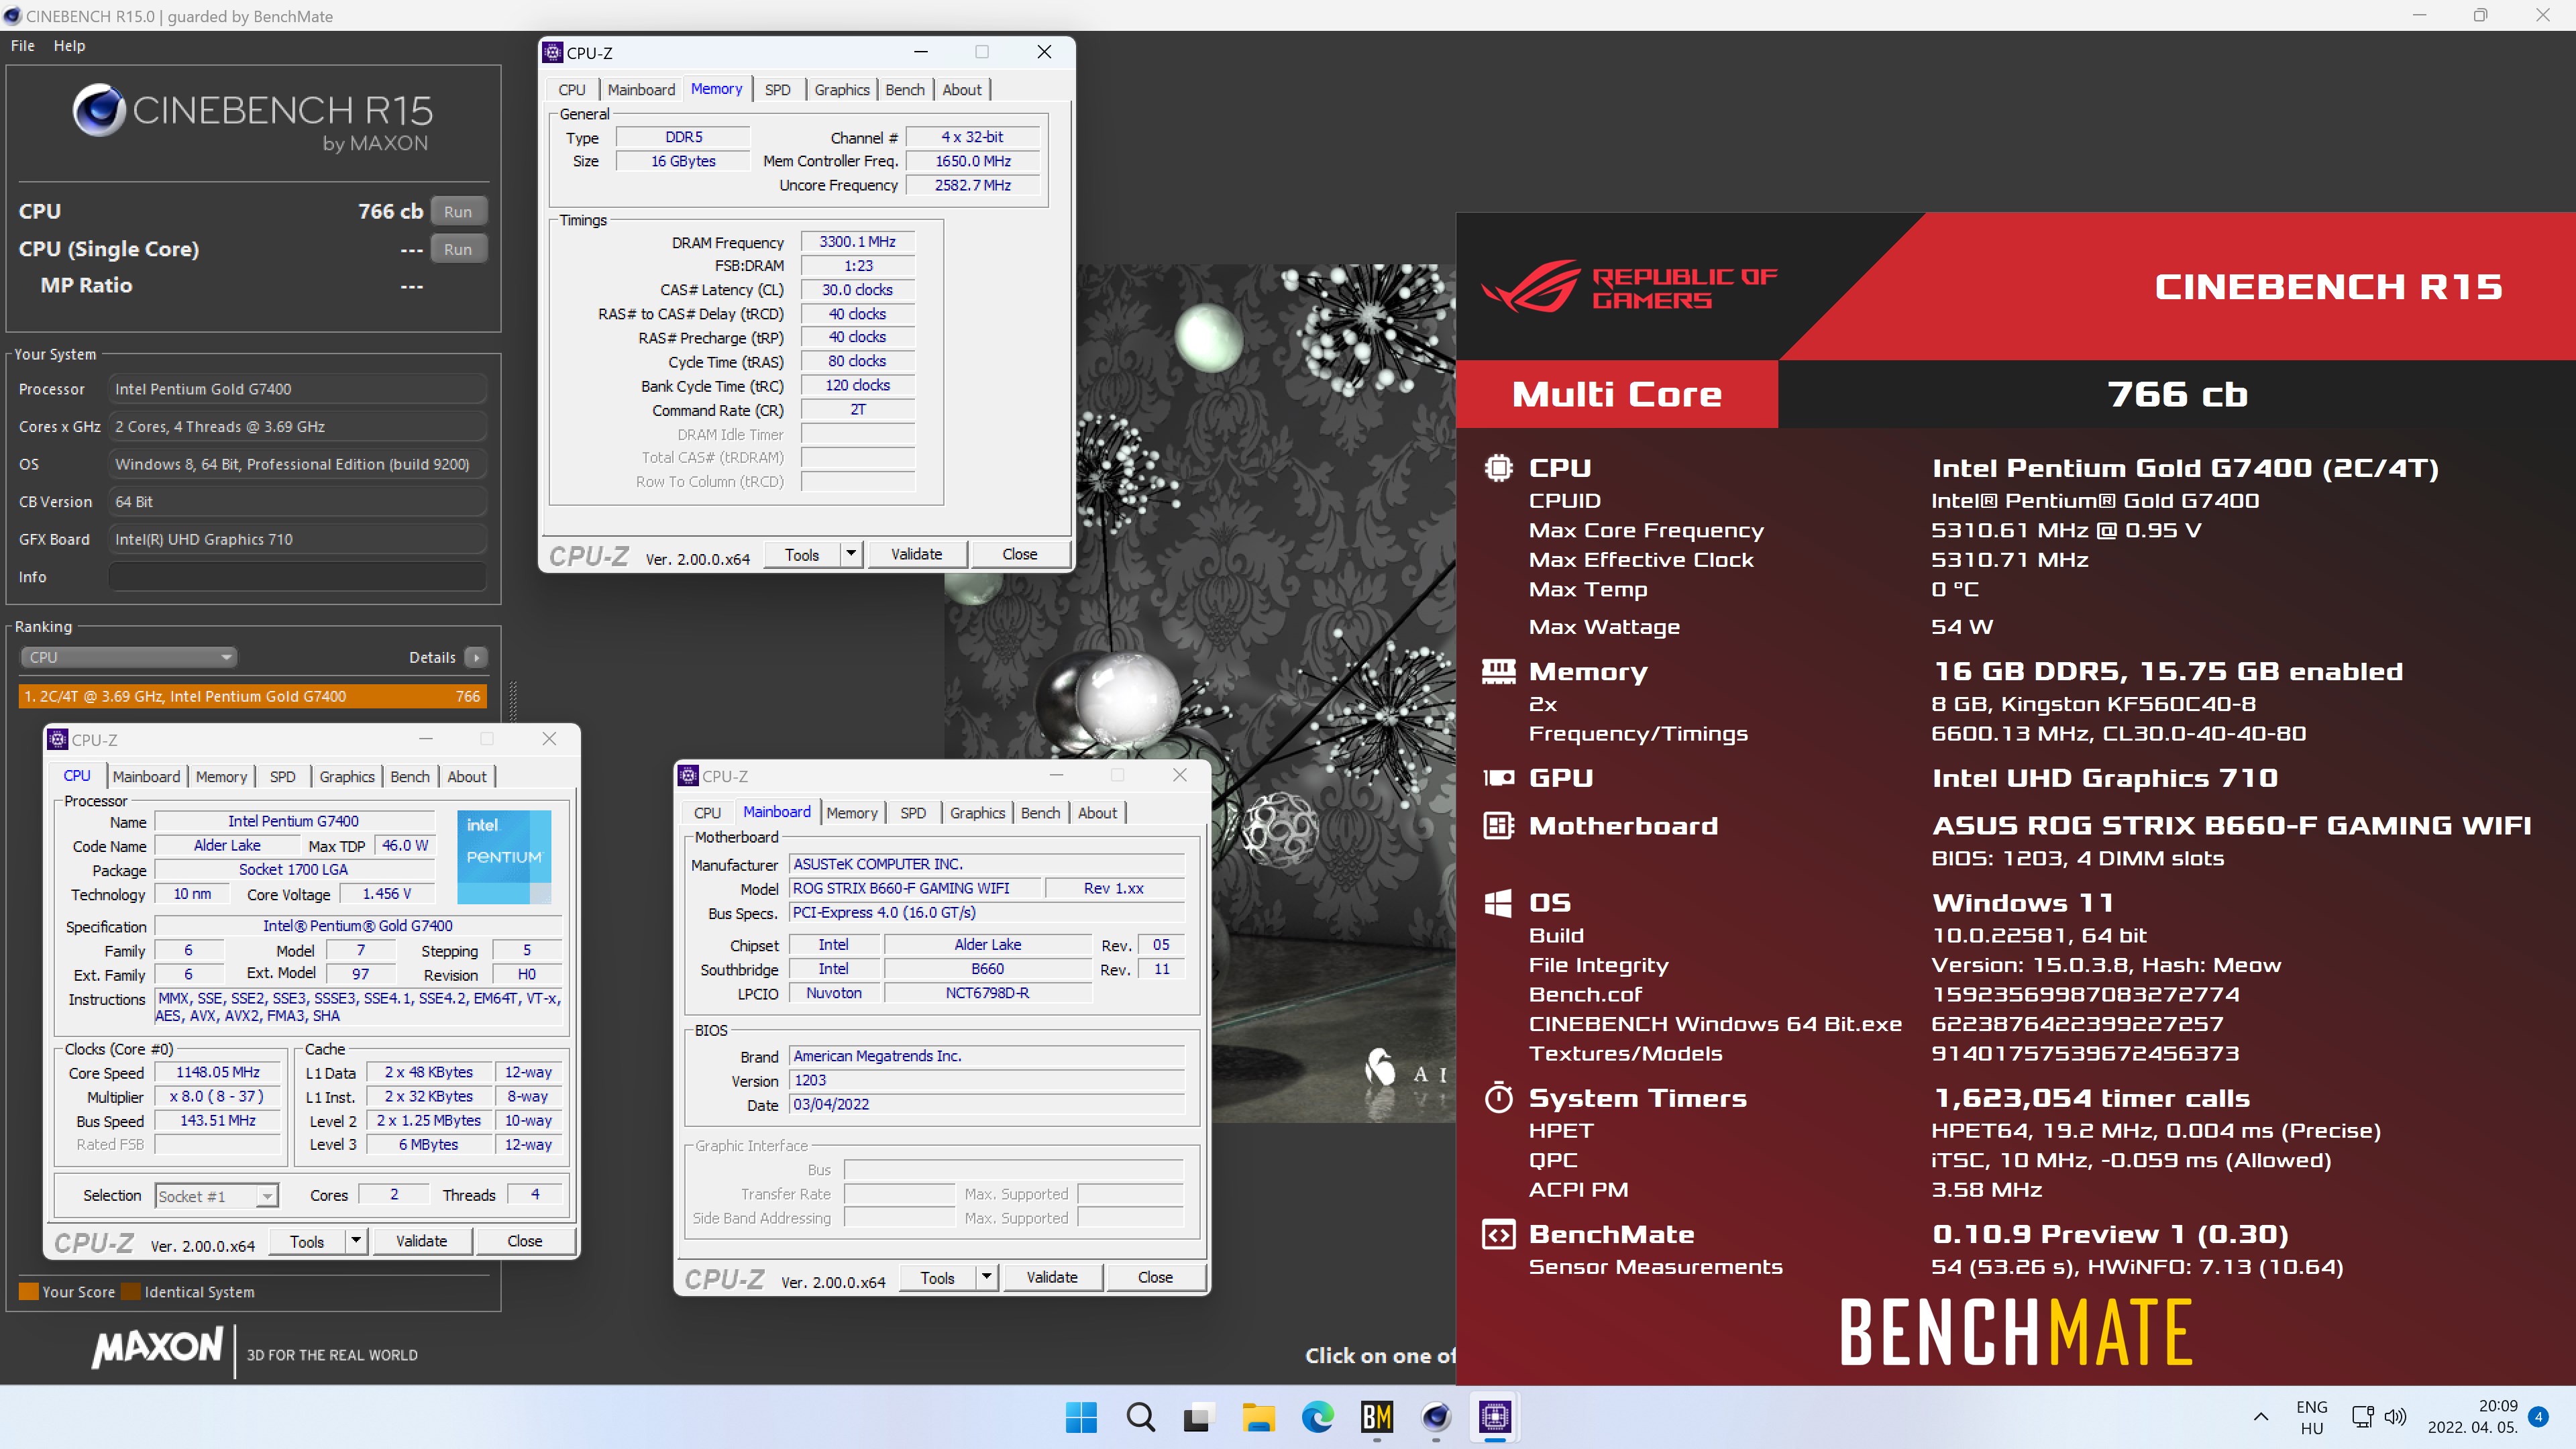This screenshot has height=1449, width=2576.
Task: Switch to Cinebench taskbar icon
Action: coord(1436,1417)
